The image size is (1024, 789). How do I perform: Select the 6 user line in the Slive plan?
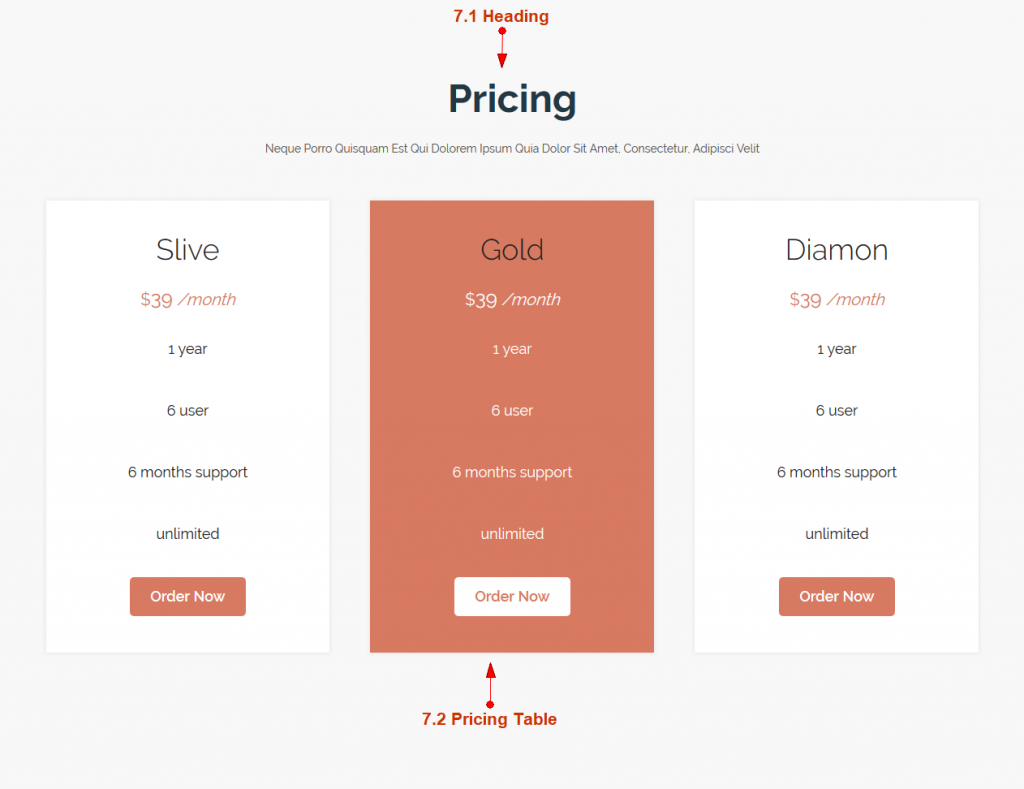click(x=187, y=410)
